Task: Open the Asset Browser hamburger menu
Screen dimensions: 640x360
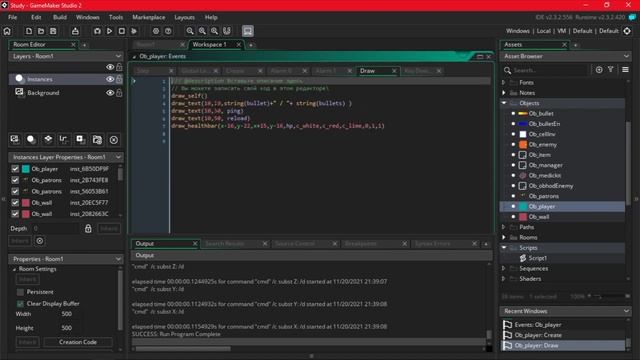Action: (x=625, y=70)
